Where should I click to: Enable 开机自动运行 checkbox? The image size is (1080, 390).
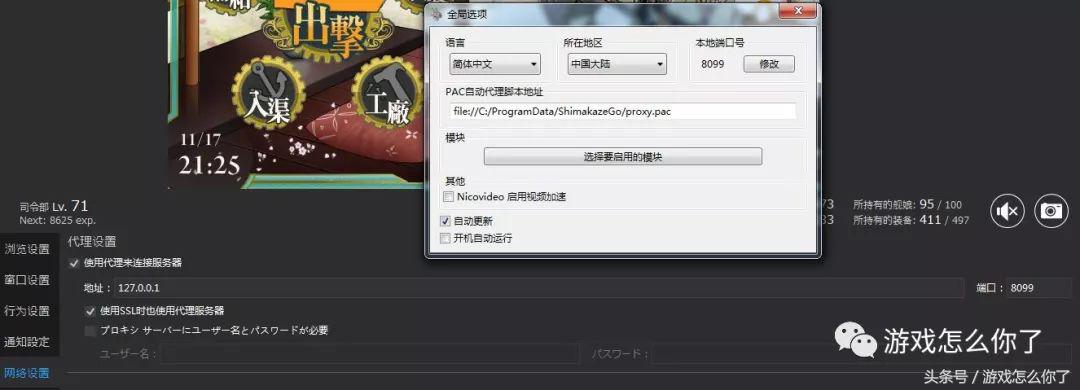coord(445,238)
